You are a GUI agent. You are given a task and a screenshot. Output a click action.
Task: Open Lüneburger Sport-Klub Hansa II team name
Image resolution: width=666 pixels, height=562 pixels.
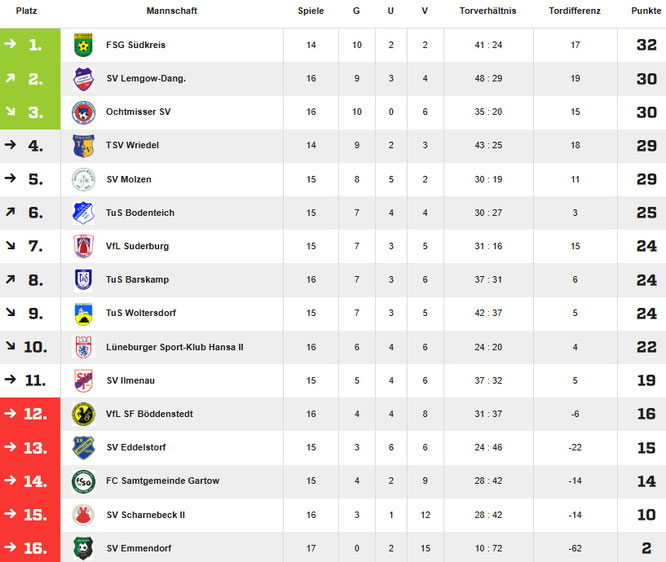click(175, 347)
